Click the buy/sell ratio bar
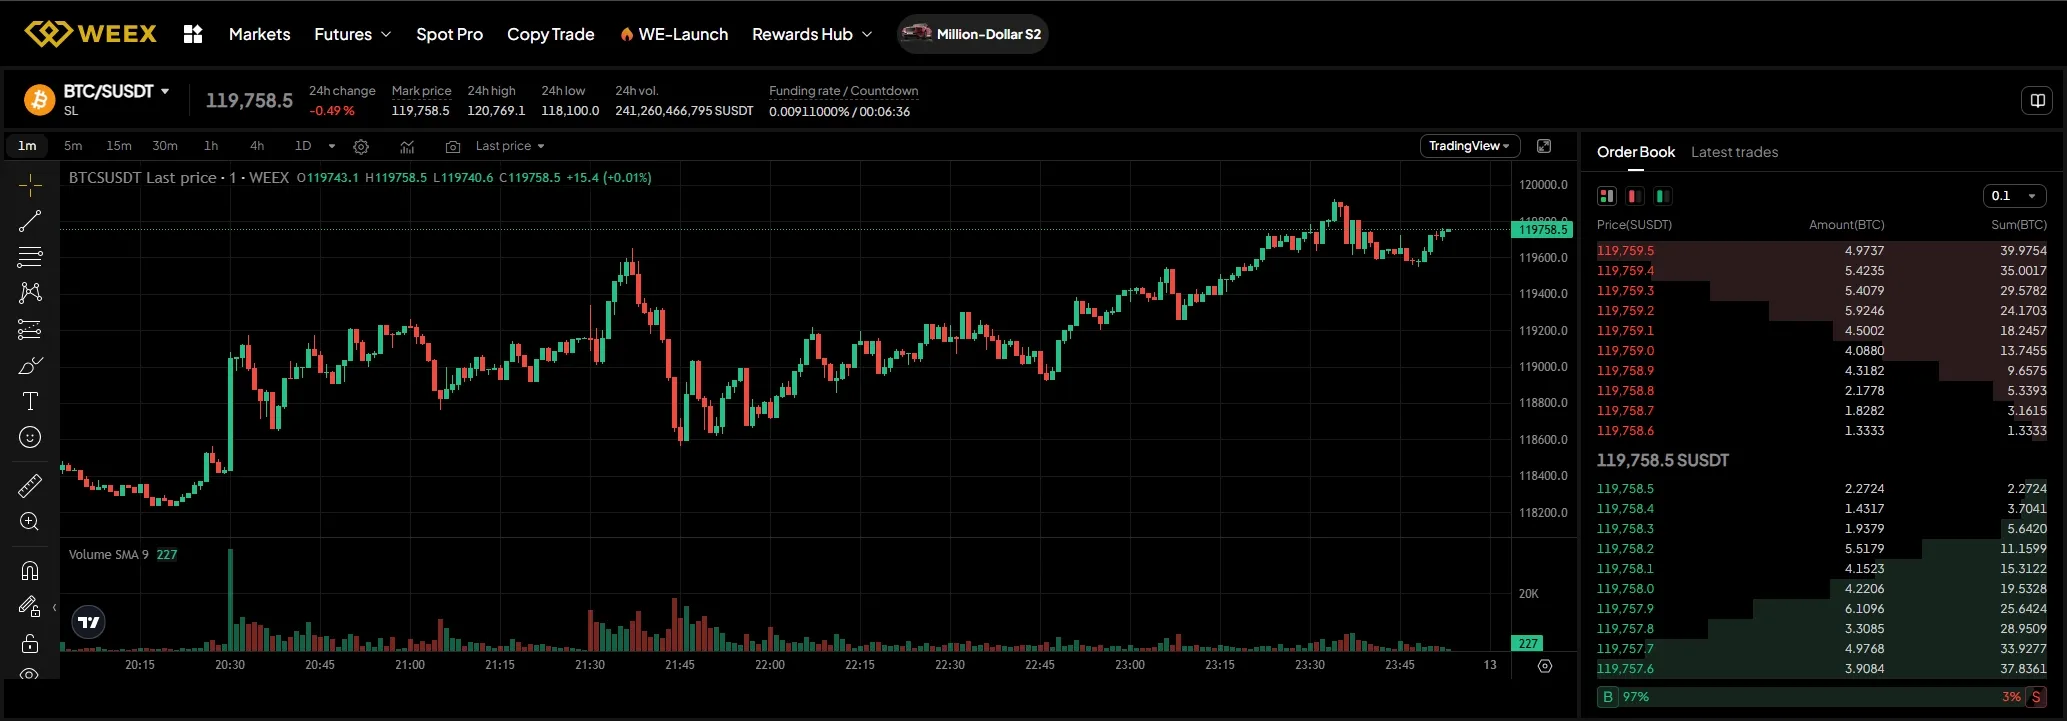 click(1822, 696)
